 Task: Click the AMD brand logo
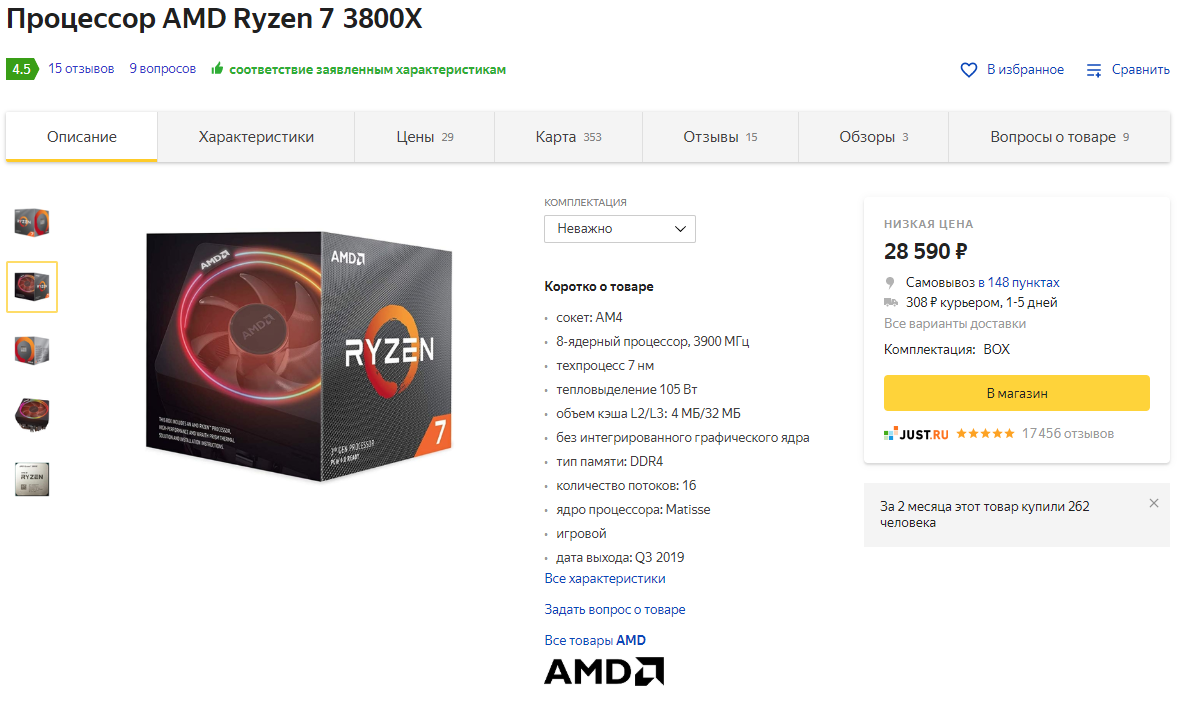[604, 671]
